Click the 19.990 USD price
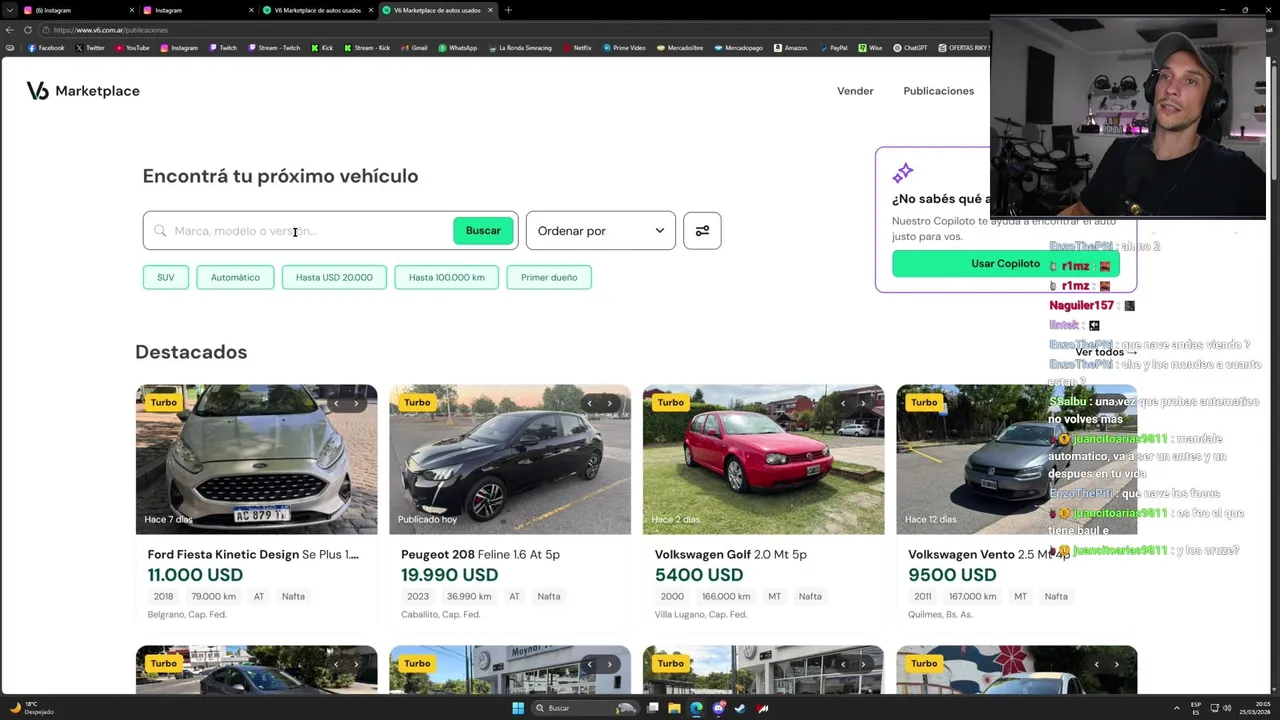Viewport: 1280px width, 720px height. point(449,575)
